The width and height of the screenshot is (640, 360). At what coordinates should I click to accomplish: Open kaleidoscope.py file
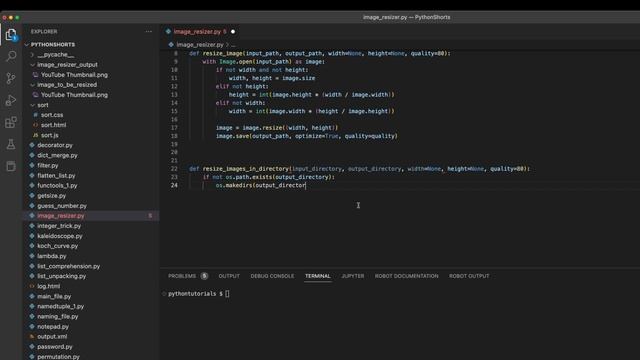point(60,236)
